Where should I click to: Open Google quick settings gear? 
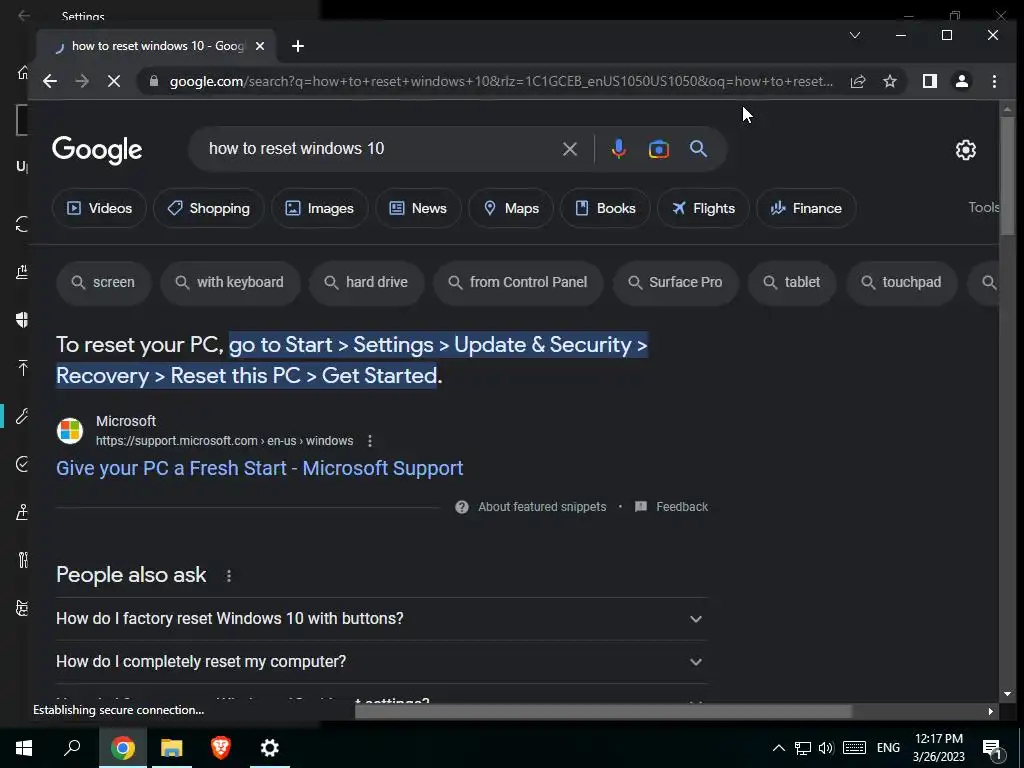point(965,150)
